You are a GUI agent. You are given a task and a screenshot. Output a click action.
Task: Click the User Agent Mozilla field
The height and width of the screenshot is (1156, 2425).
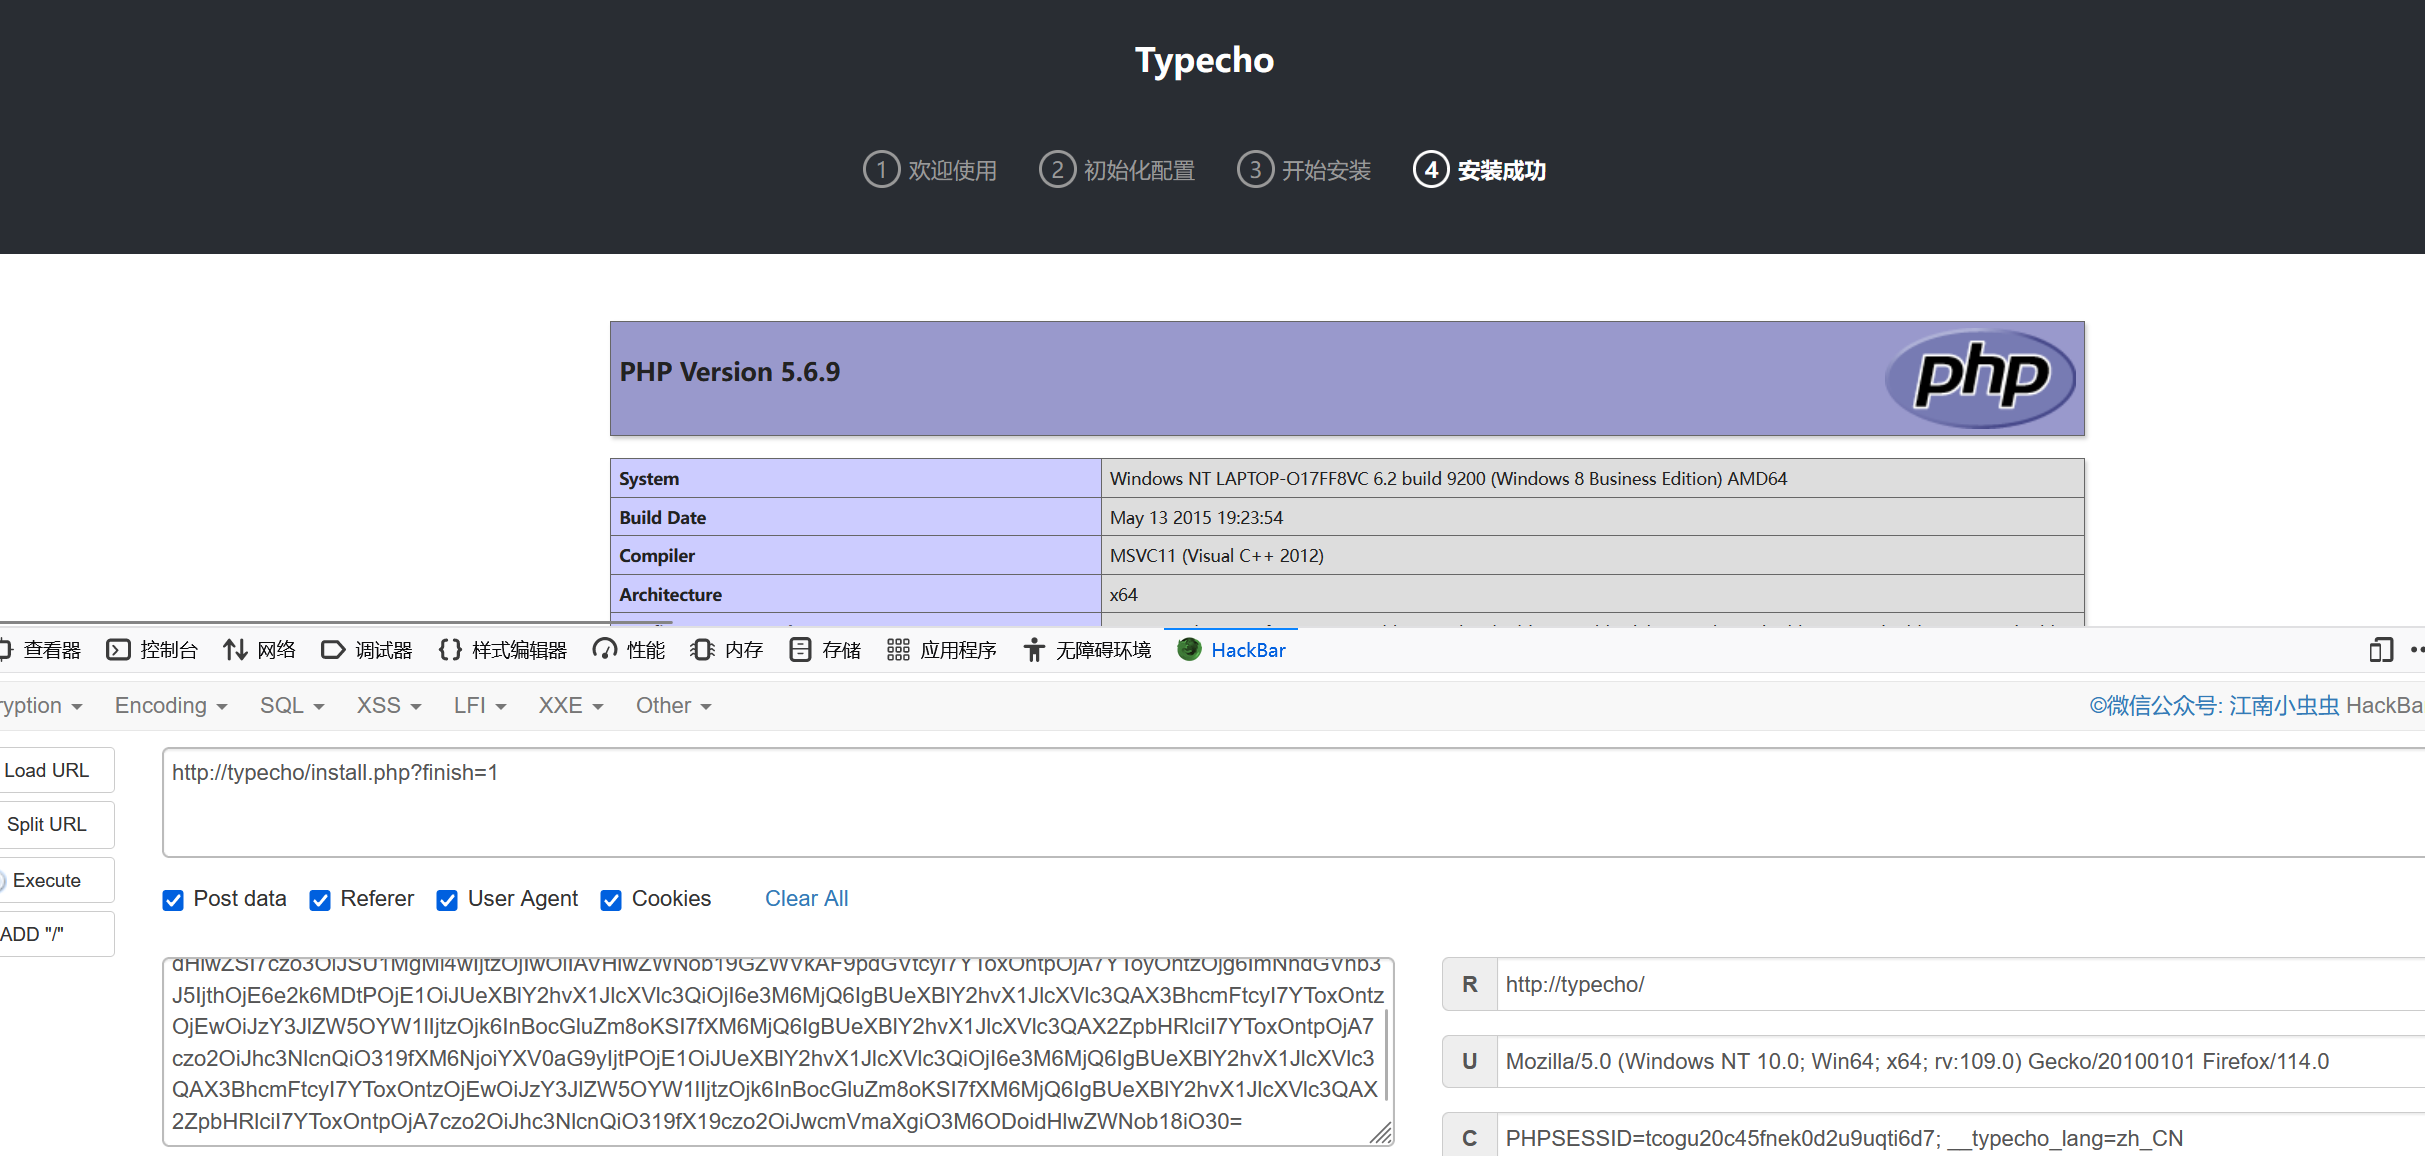pos(1960,1062)
